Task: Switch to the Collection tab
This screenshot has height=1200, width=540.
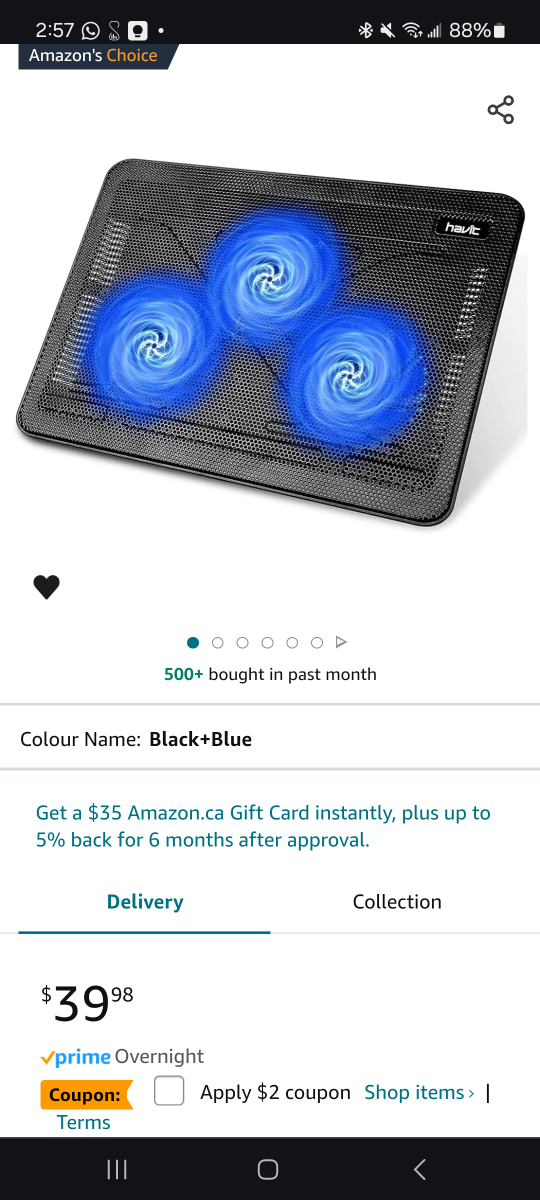Action: pyautogui.click(x=397, y=902)
